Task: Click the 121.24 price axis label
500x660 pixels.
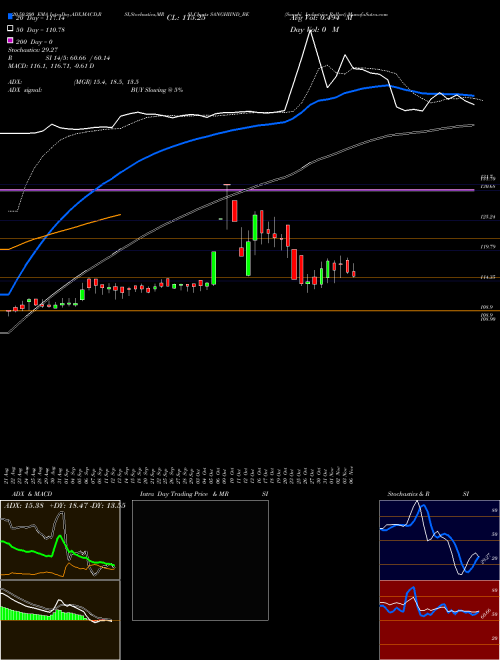Action: point(487,217)
